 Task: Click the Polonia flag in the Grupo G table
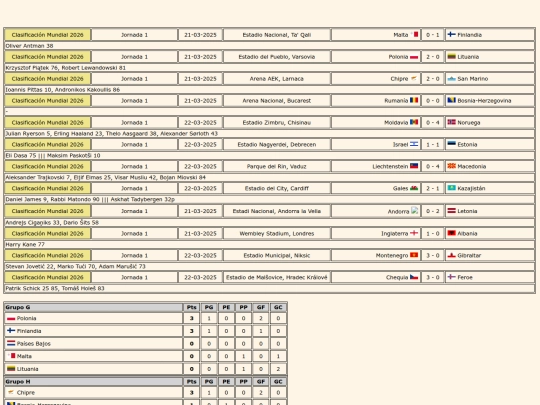[x=11, y=318]
